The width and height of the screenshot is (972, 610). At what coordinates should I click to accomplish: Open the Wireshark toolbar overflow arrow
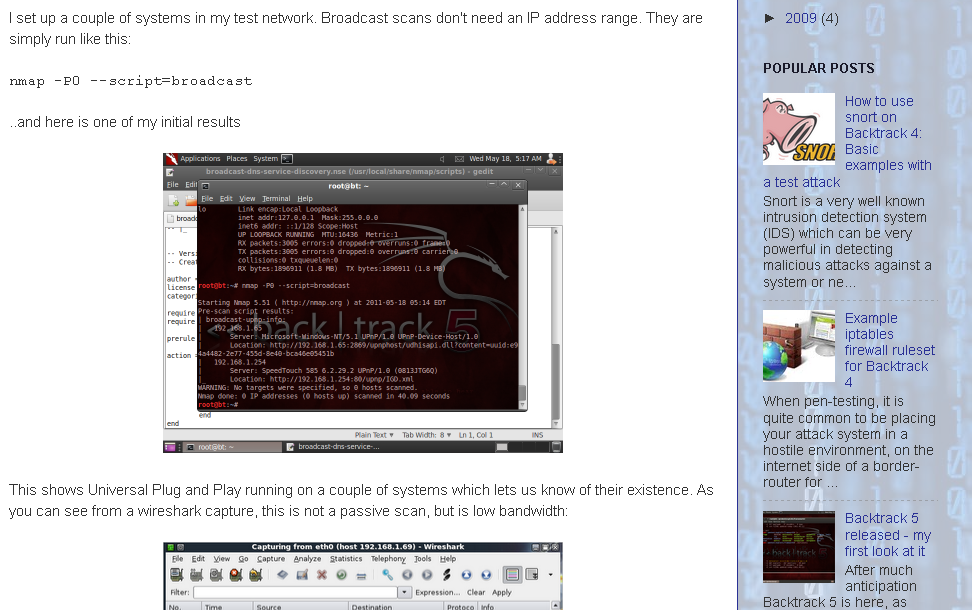click(550, 575)
